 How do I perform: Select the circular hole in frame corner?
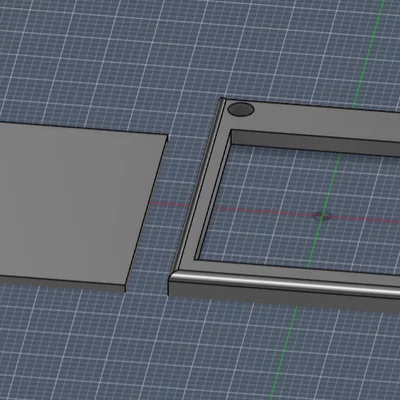(241, 110)
